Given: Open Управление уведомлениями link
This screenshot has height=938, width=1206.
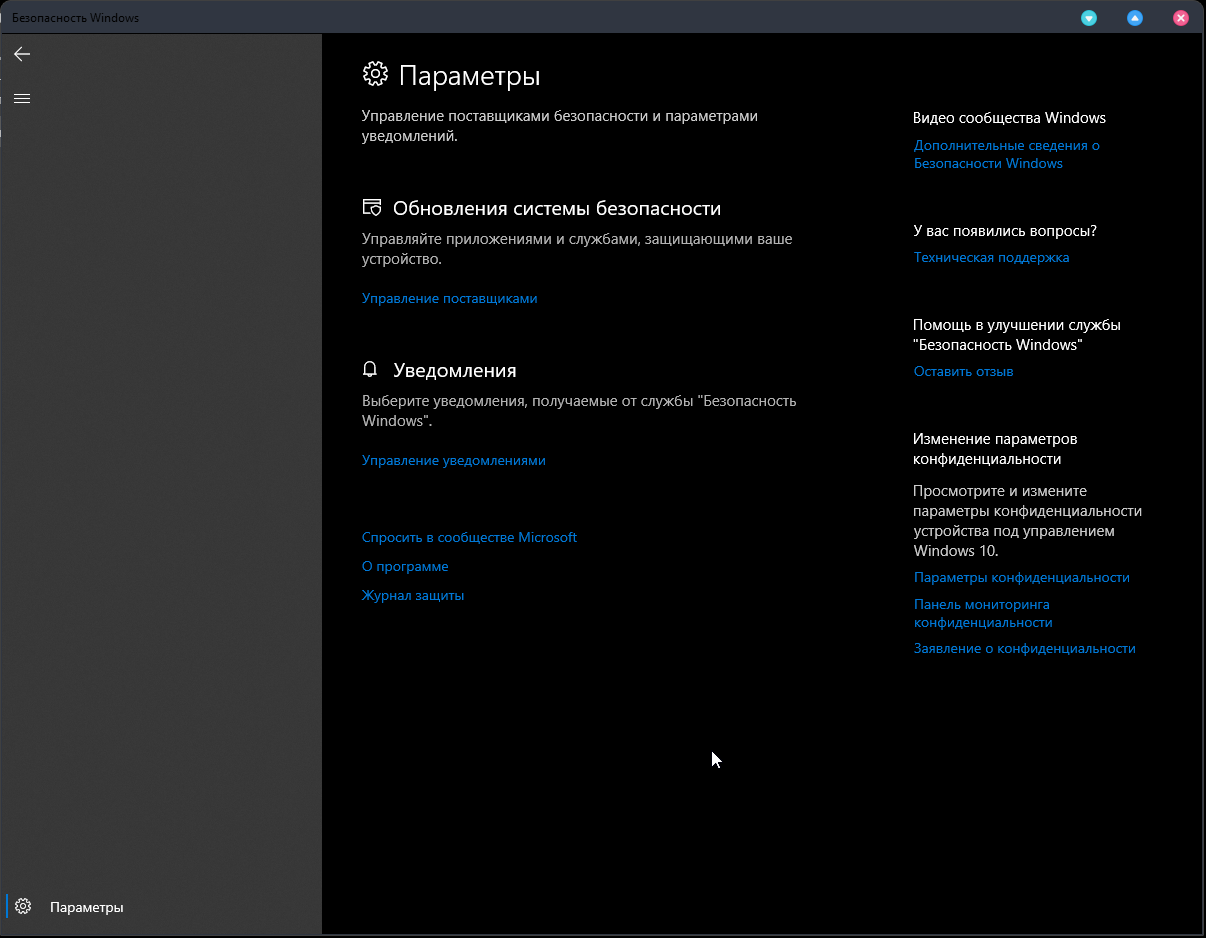Looking at the screenshot, I should pos(454,460).
